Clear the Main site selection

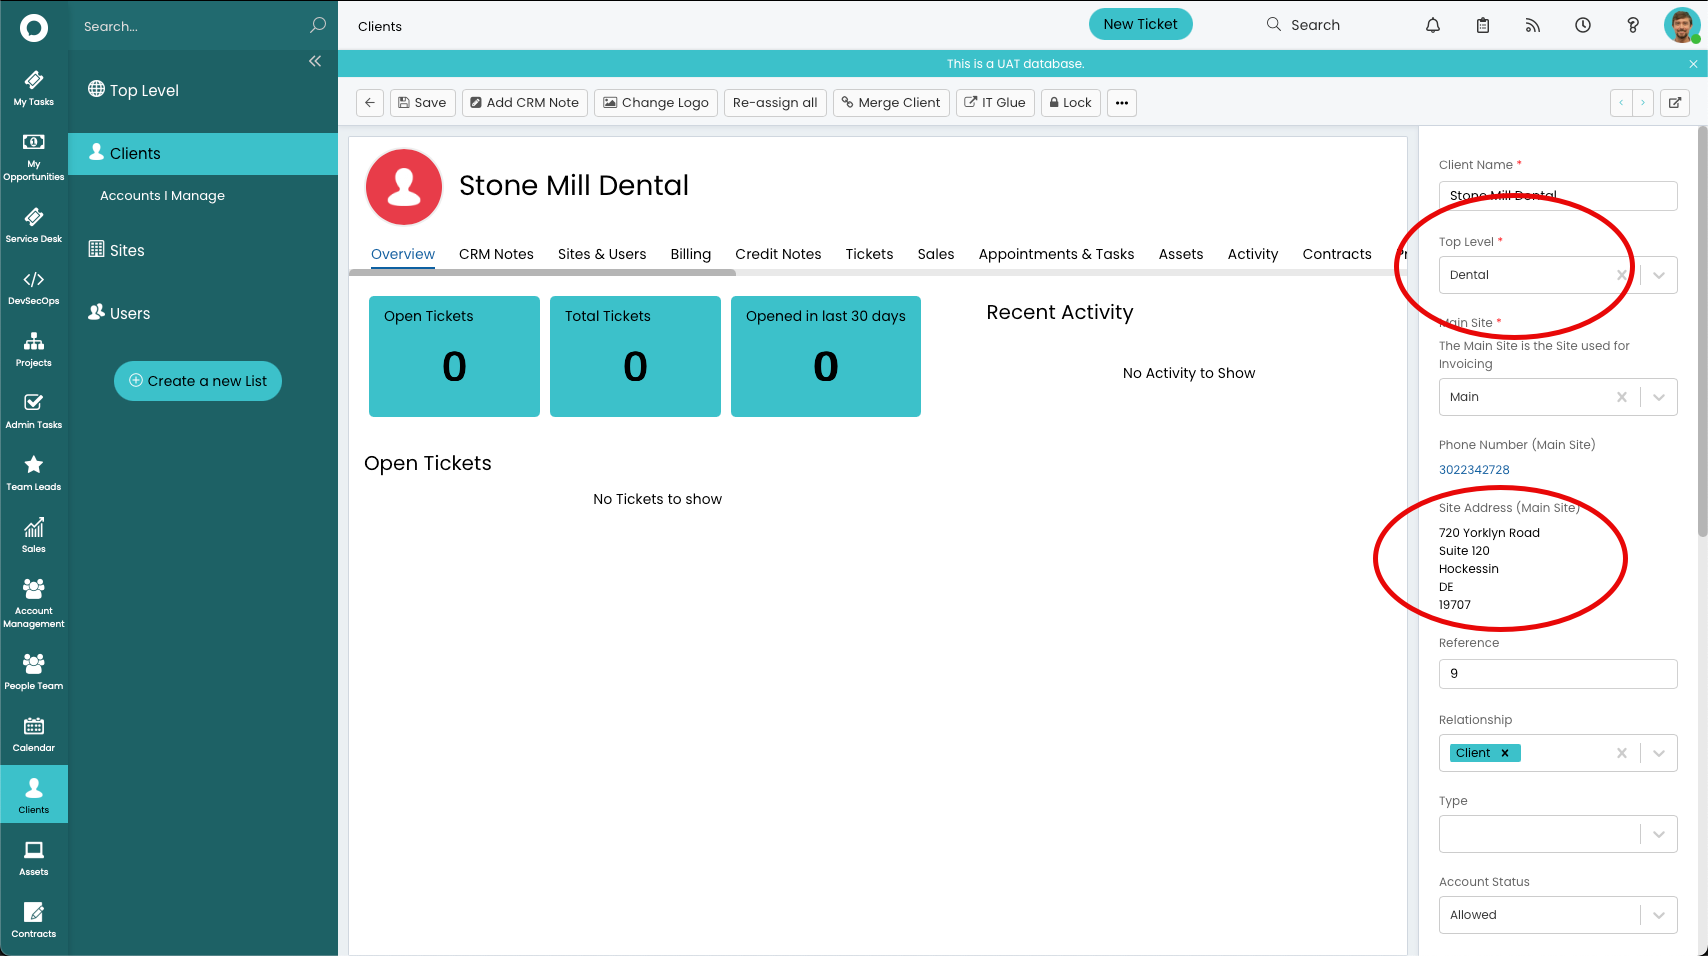(x=1622, y=397)
